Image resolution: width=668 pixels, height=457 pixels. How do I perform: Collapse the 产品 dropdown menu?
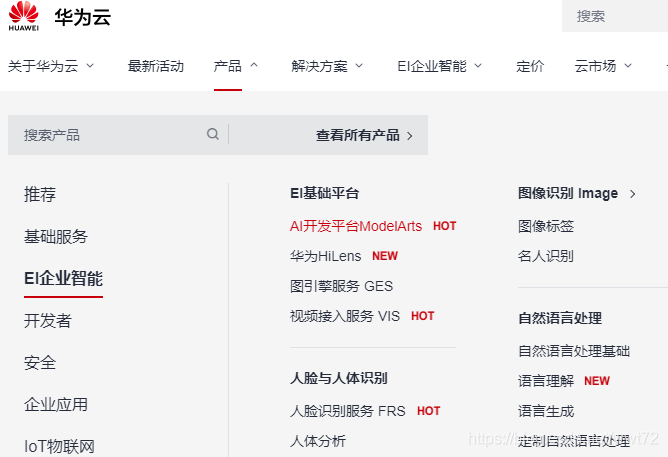254,65
